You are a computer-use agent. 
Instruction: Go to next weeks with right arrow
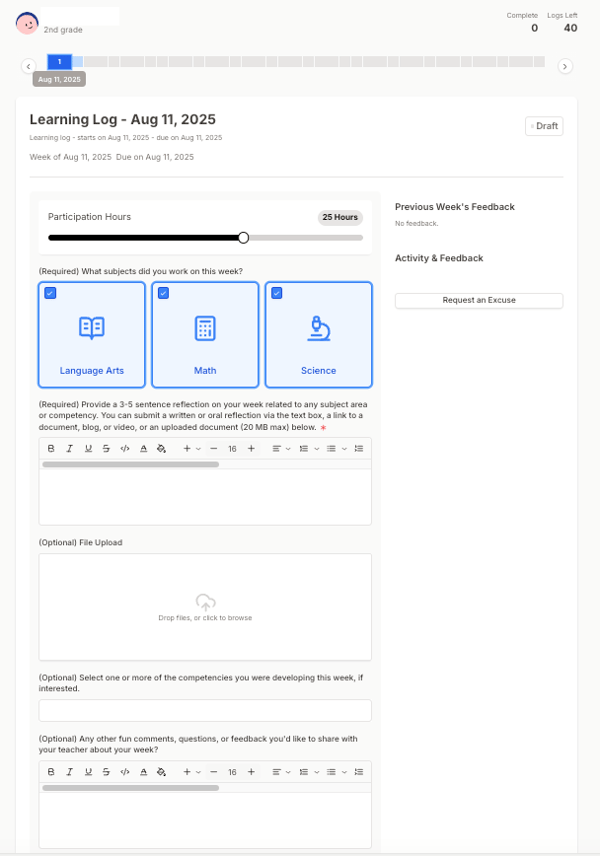[x=565, y=66]
